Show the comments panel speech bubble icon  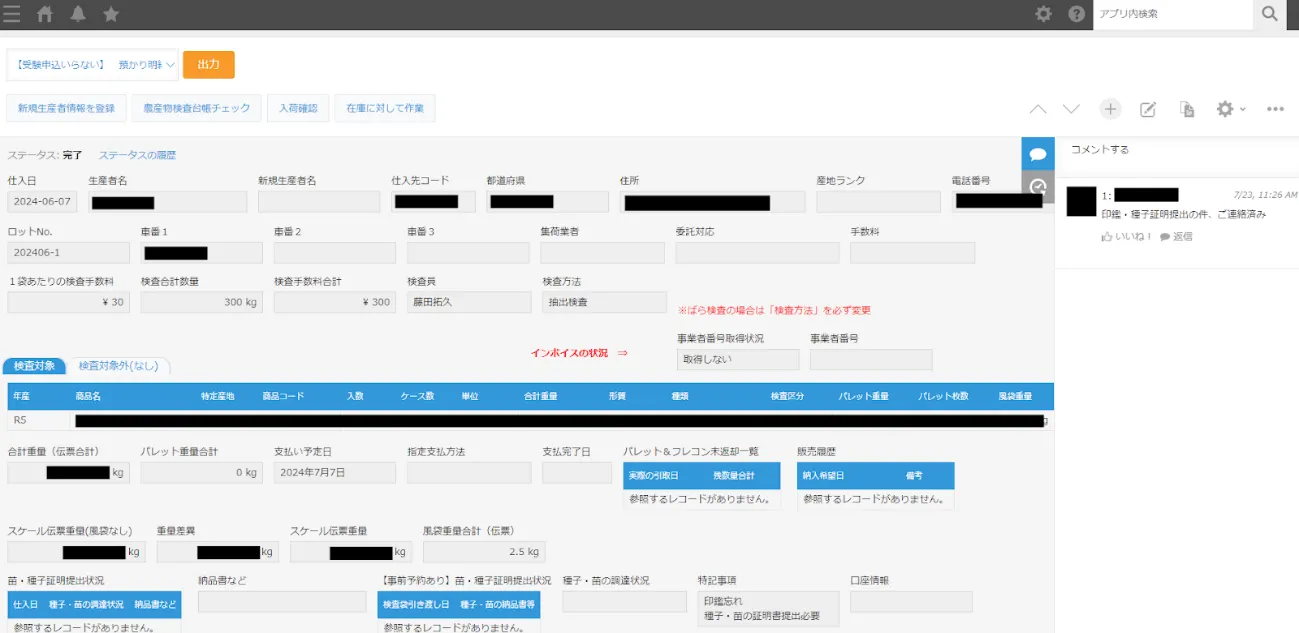point(1038,154)
